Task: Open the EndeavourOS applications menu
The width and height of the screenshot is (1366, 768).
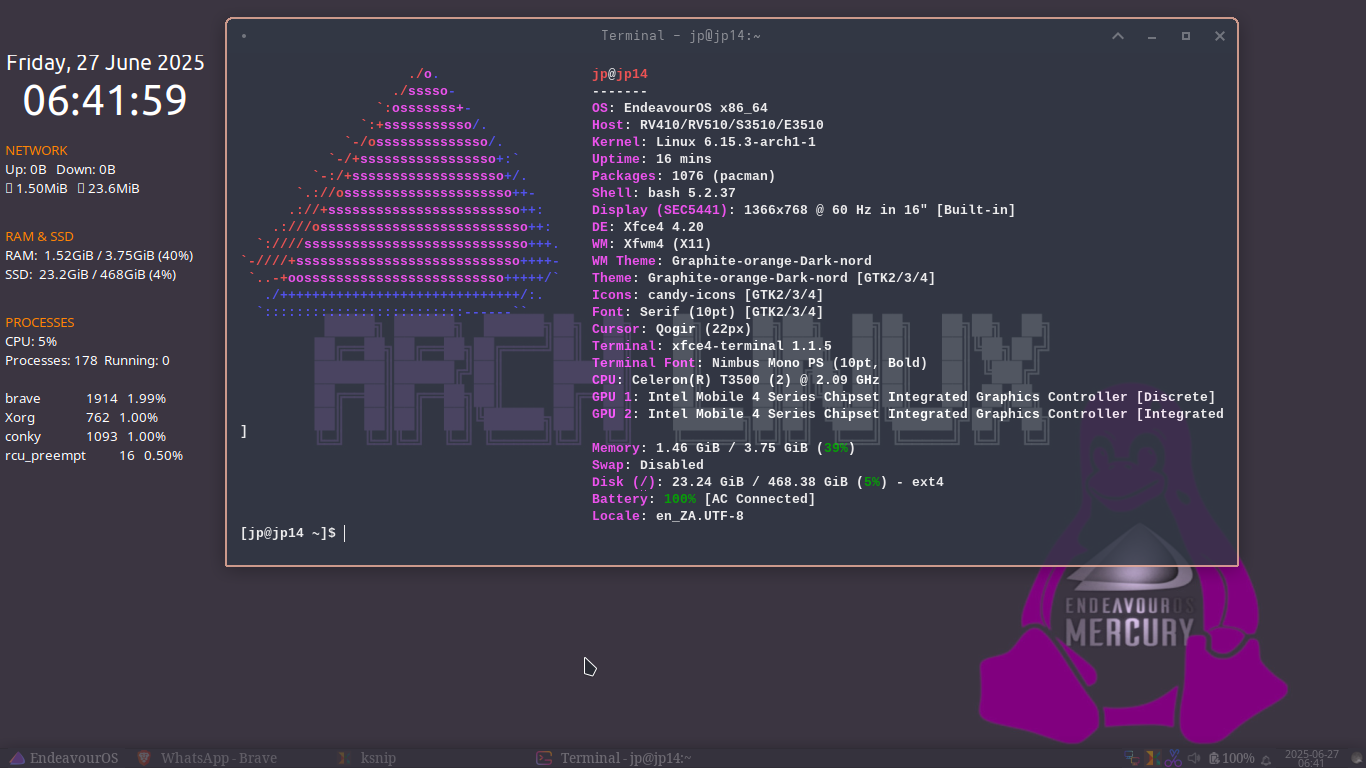Action: pyautogui.click(x=63, y=758)
